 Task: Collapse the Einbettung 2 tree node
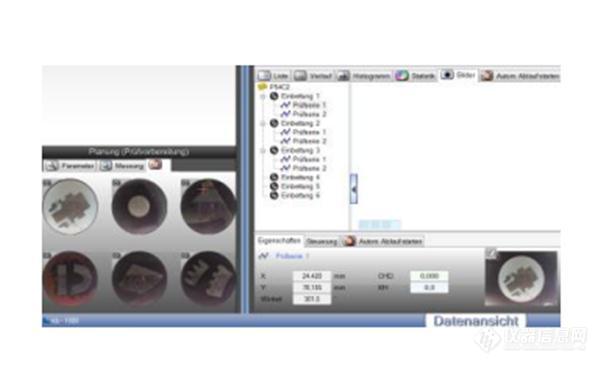point(262,124)
